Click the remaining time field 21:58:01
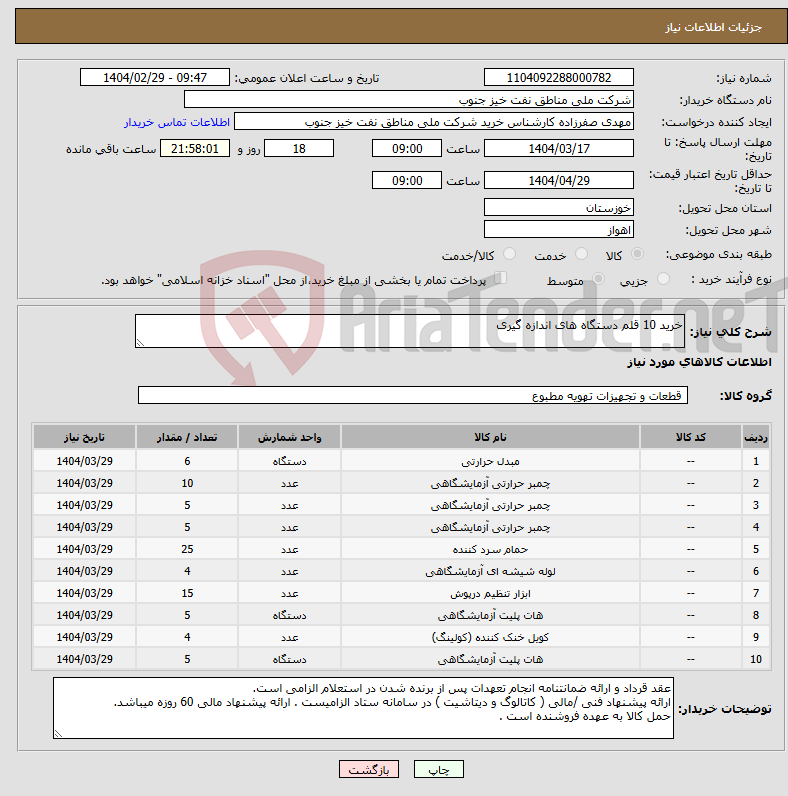The width and height of the screenshot is (788, 796). 195,148
